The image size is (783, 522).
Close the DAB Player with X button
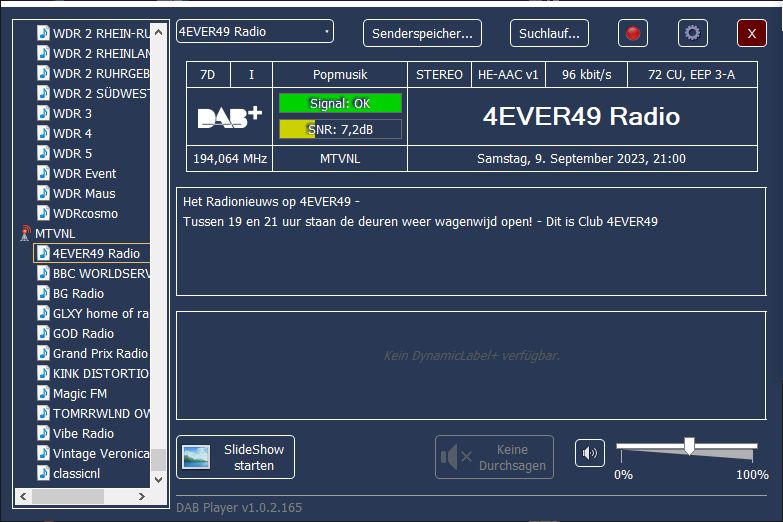[752, 33]
